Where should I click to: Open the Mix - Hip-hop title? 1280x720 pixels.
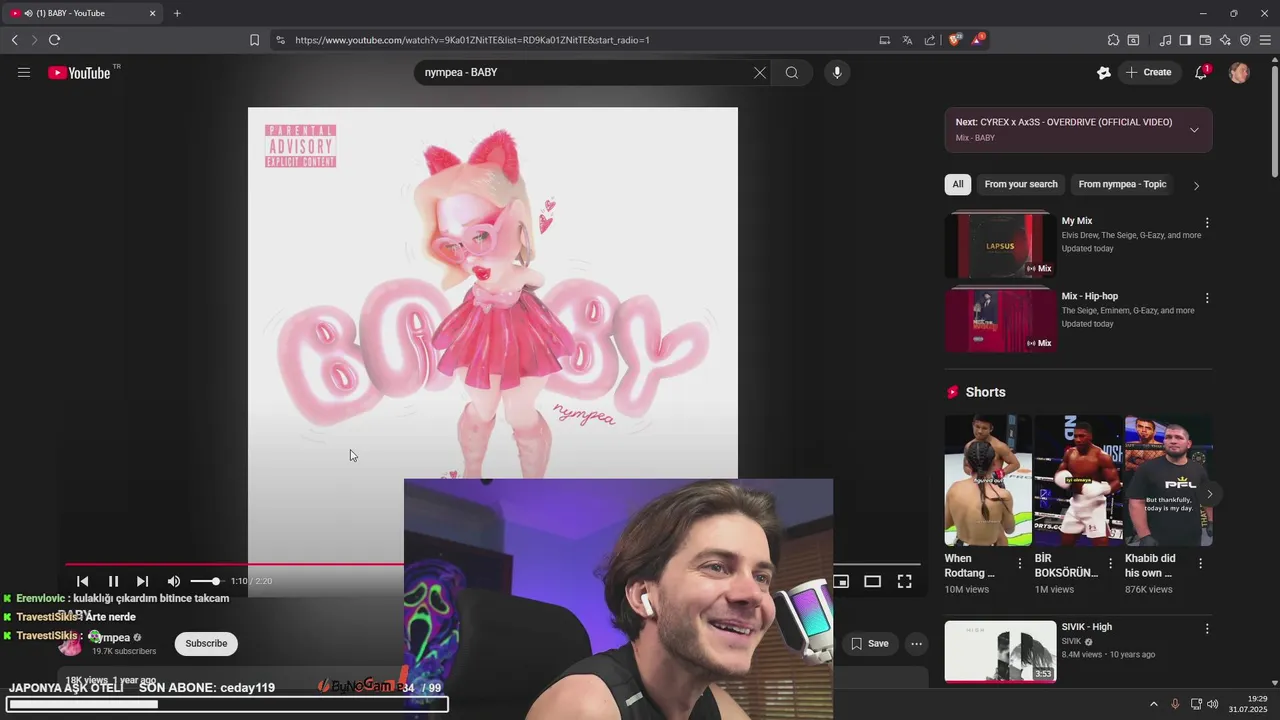coord(1090,296)
